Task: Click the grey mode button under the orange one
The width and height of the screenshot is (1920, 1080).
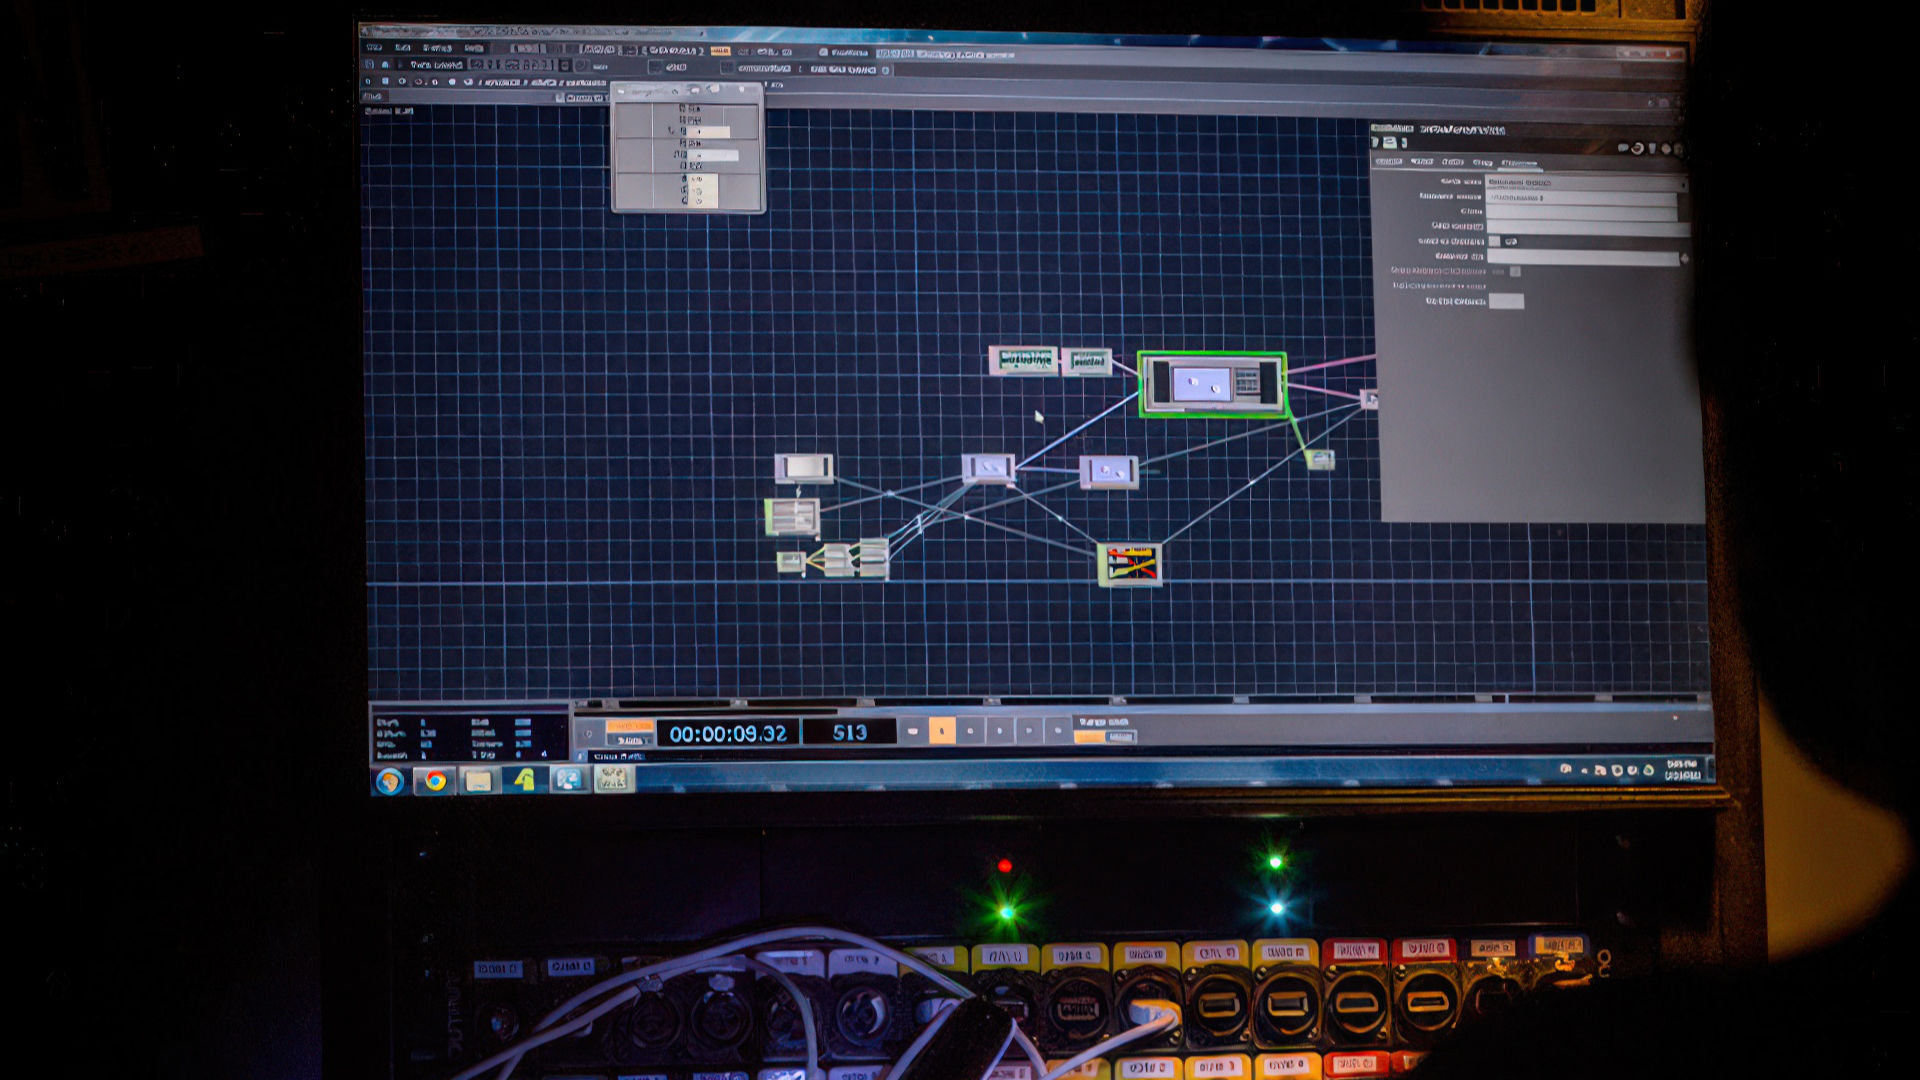Action: point(629,740)
